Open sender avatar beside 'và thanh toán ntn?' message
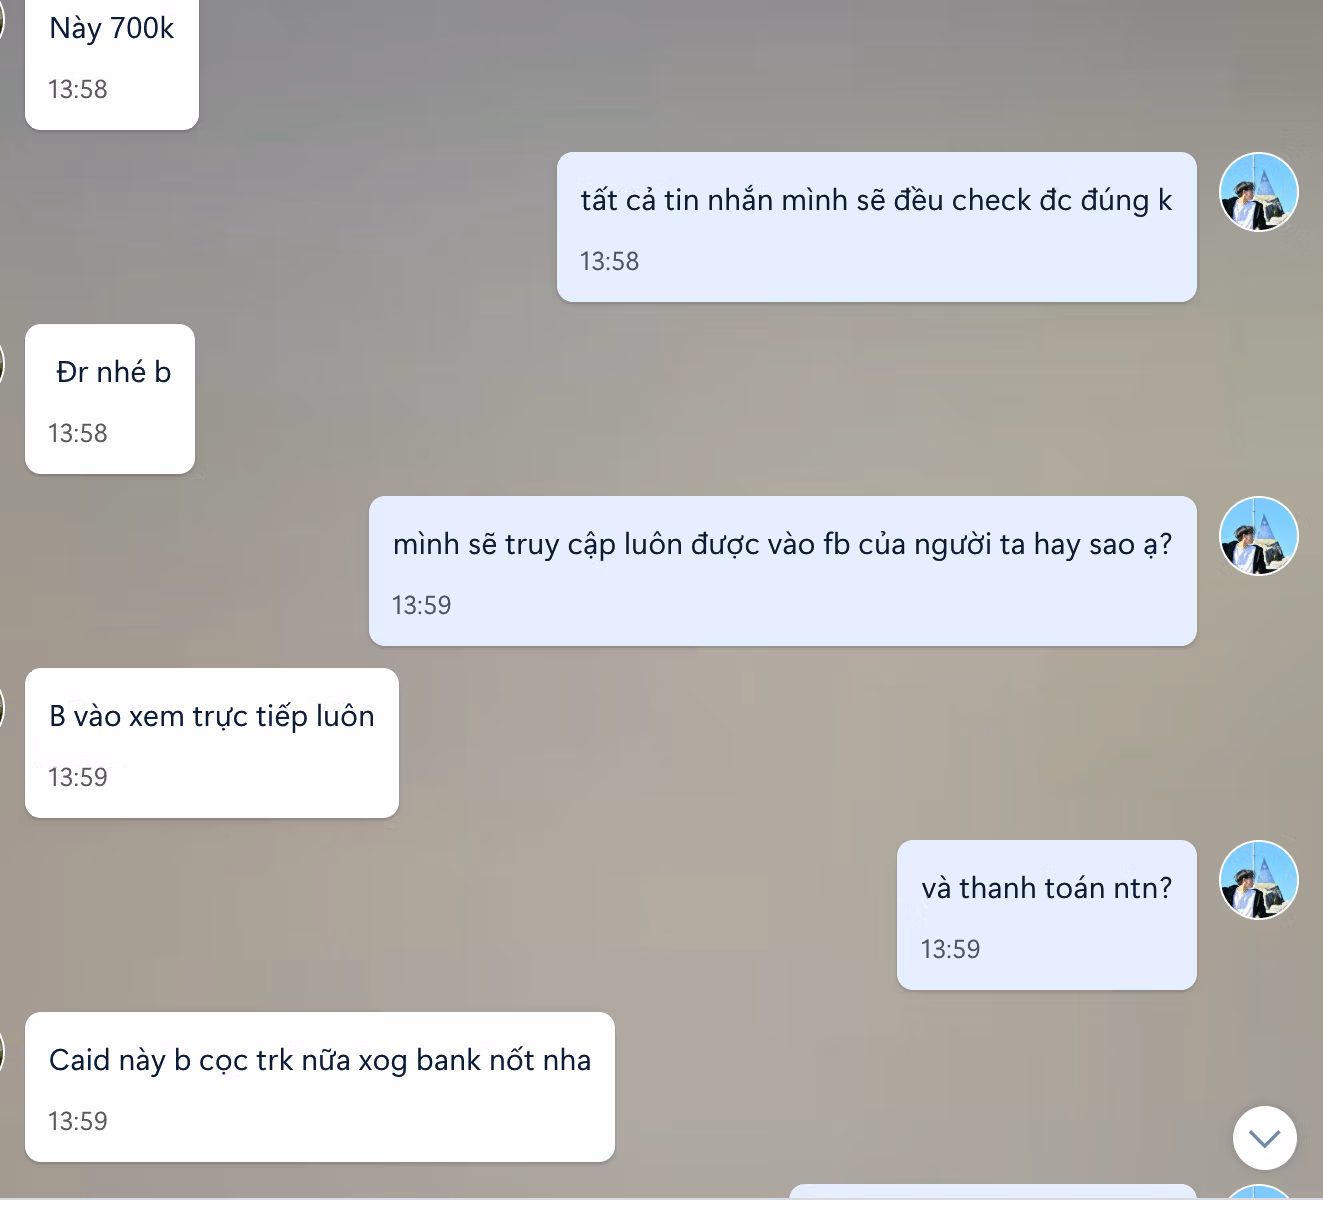This screenshot has height=1208, width=1323. click(x=1259, y=880)
